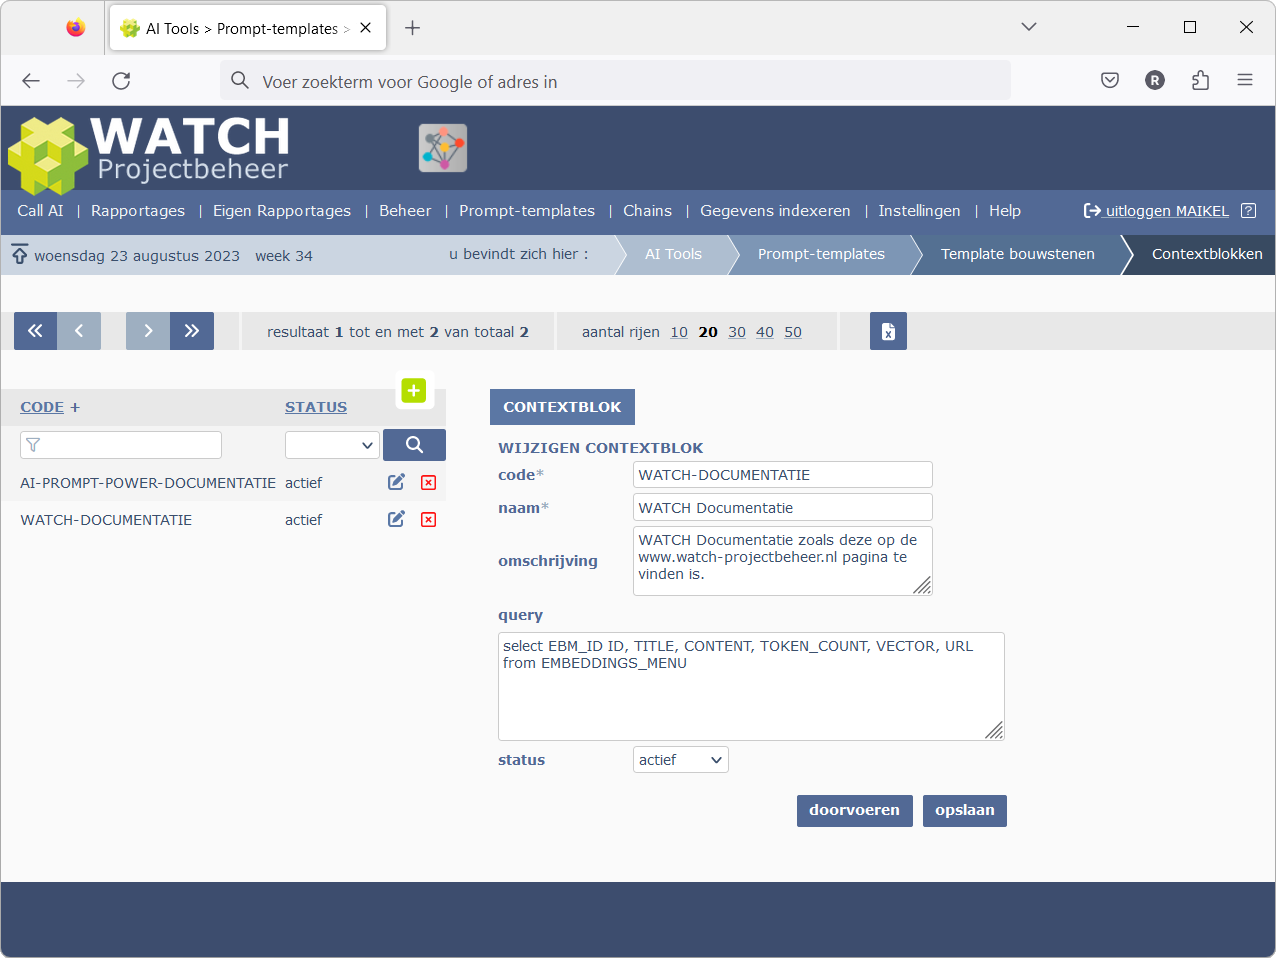Edit AI-PROMPT-POWER-DOCUMENTATIE row
This screenshot has height=958, width=1276.
(x=397, y=482)
